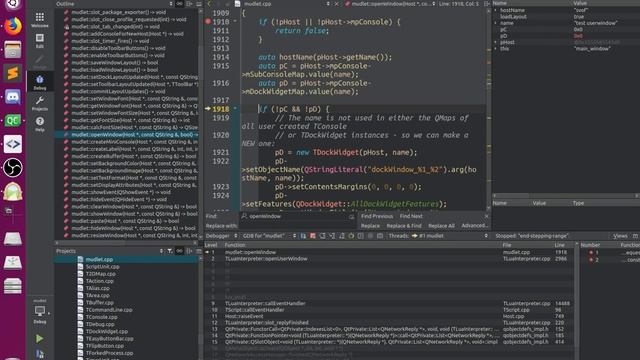Click the Start Debugging button below Run
The height and width of the screenshot is (360, 640).
tap(40, 354)
